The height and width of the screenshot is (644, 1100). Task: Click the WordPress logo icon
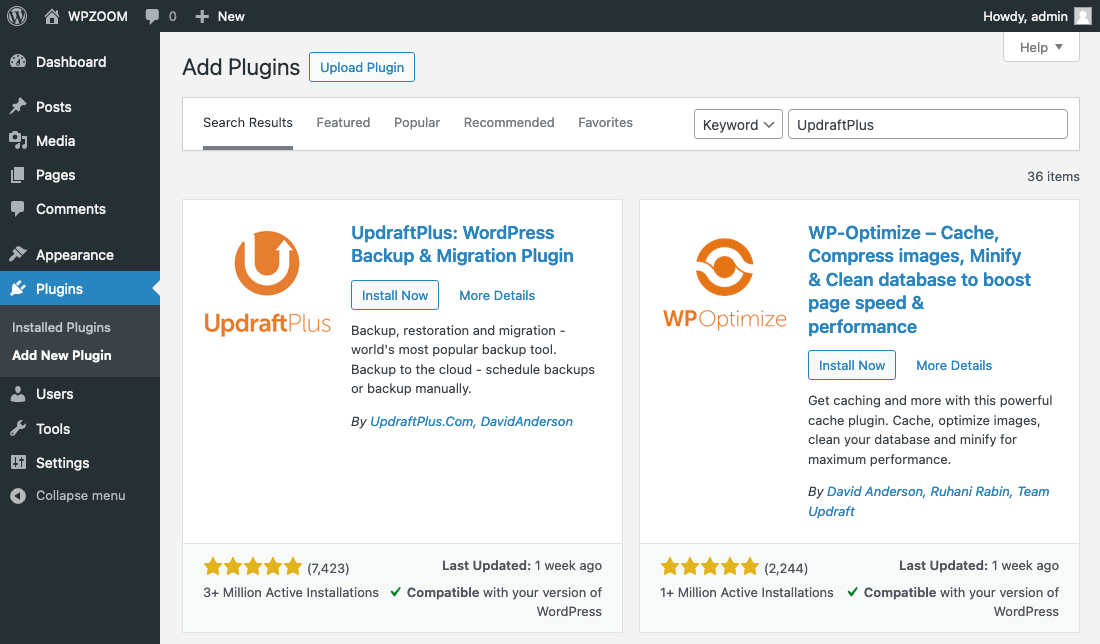click(x=17, y=16)
